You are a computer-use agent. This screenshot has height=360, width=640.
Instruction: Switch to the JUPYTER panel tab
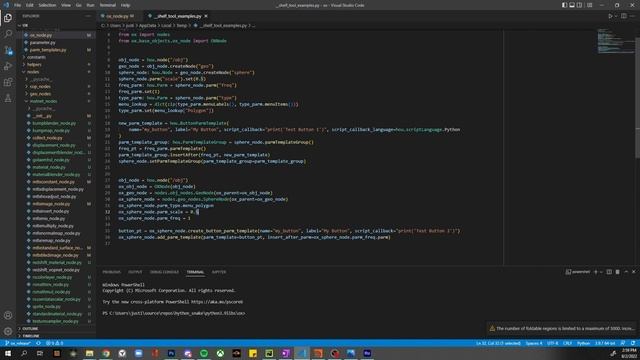tap(219, 272)
